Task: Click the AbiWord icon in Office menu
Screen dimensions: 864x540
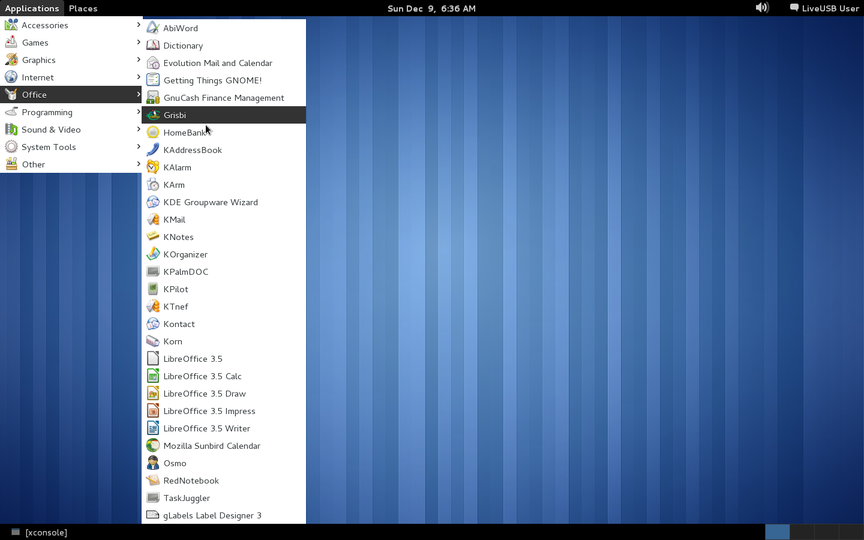Action: click(x=153, y=28)
